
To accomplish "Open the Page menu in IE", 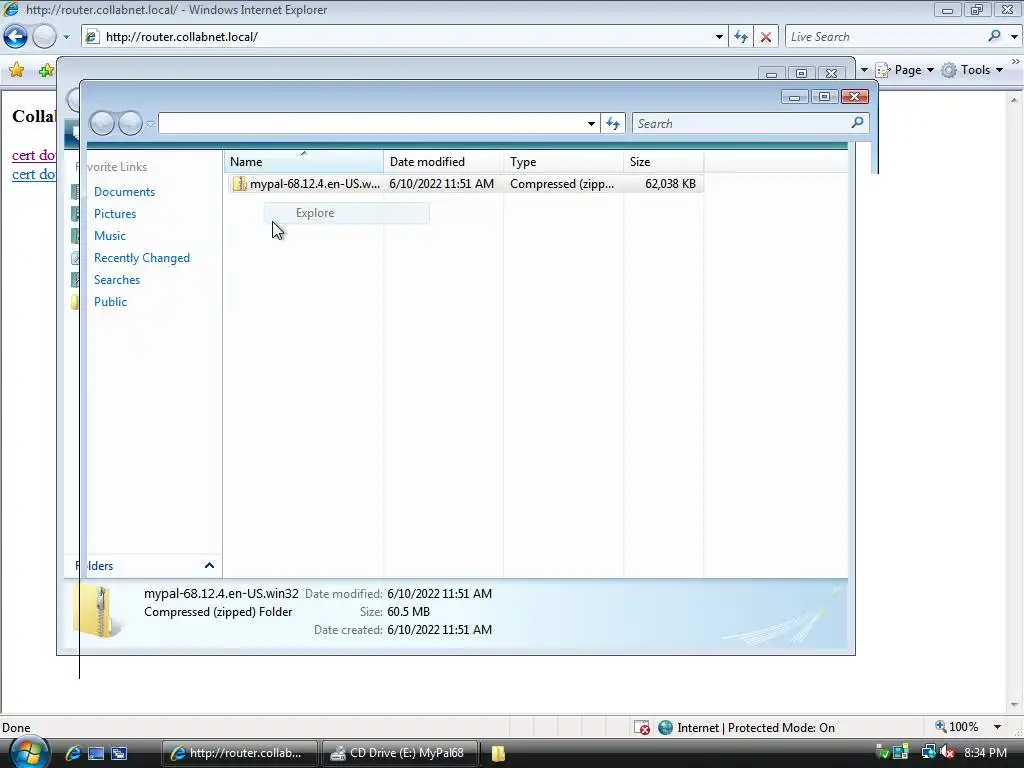I will tap(905, 70).
